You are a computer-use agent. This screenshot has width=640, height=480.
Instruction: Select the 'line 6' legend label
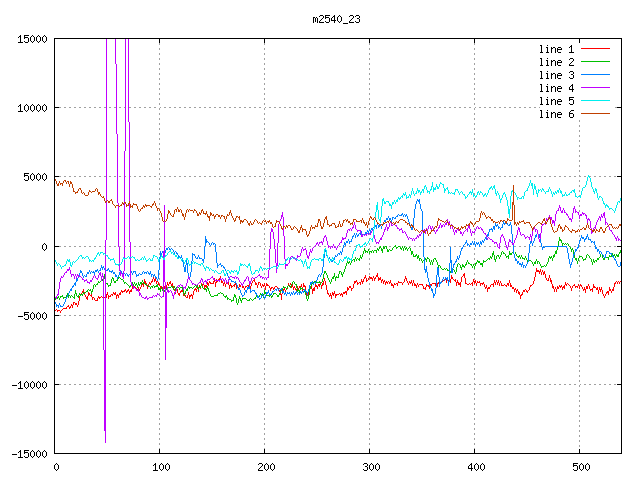557,114
